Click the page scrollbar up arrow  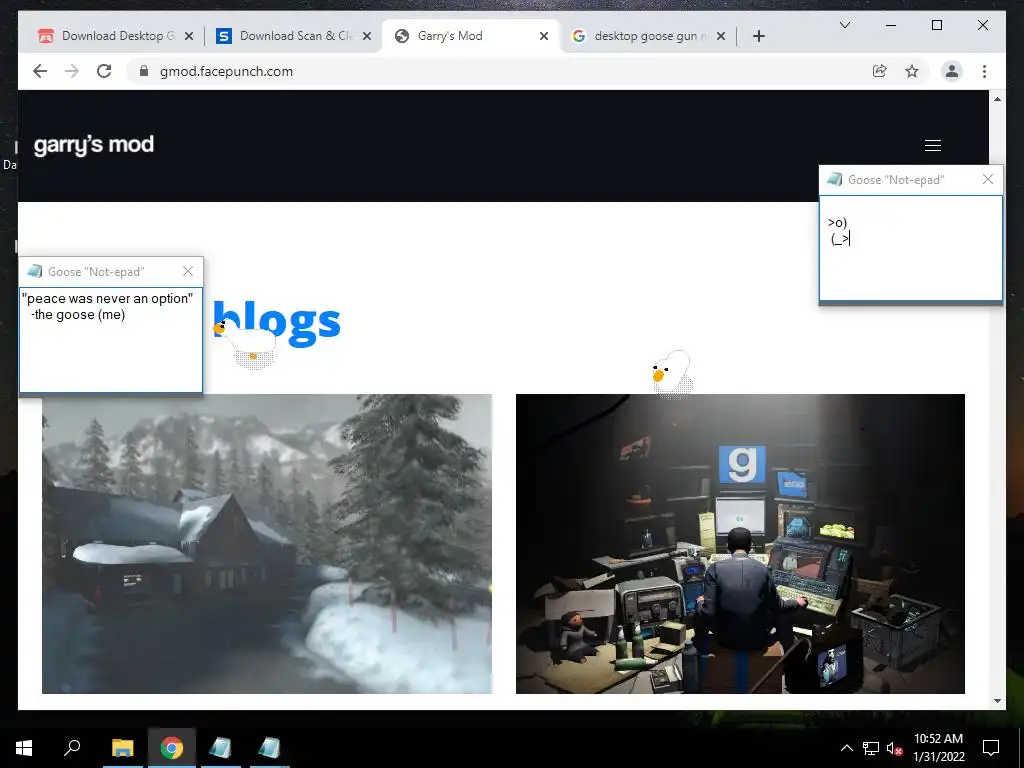[997, 99]
